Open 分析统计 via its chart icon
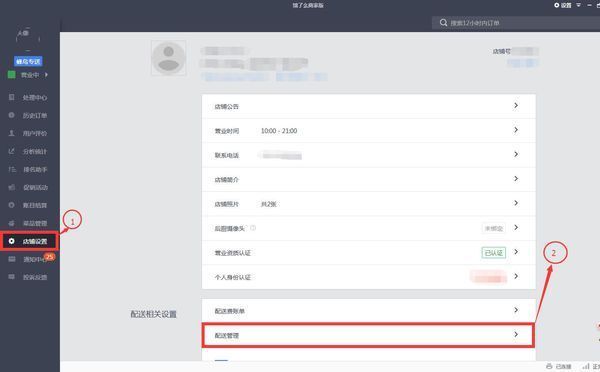Screen dimensions: 600x372 pos(11,151)
